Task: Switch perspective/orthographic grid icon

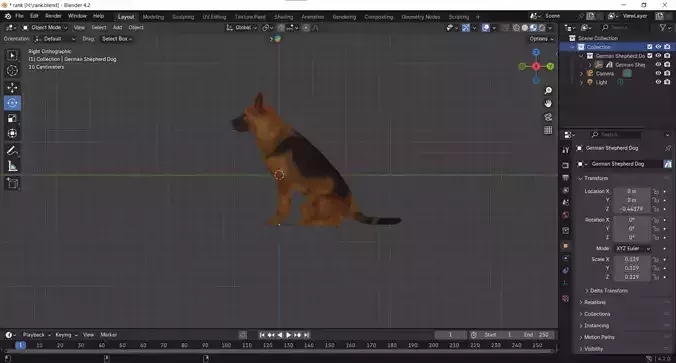Action: (548, 130)
